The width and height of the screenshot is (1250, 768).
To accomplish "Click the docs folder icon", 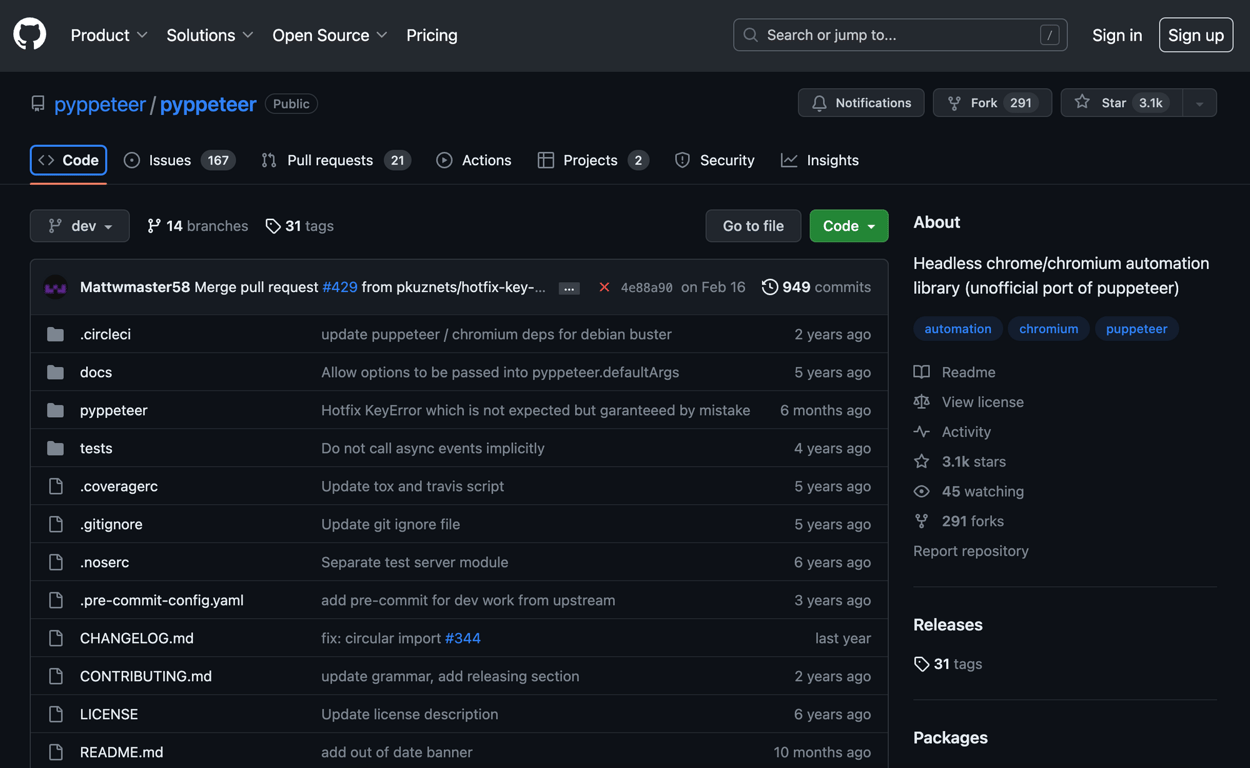I will point(56,372).
